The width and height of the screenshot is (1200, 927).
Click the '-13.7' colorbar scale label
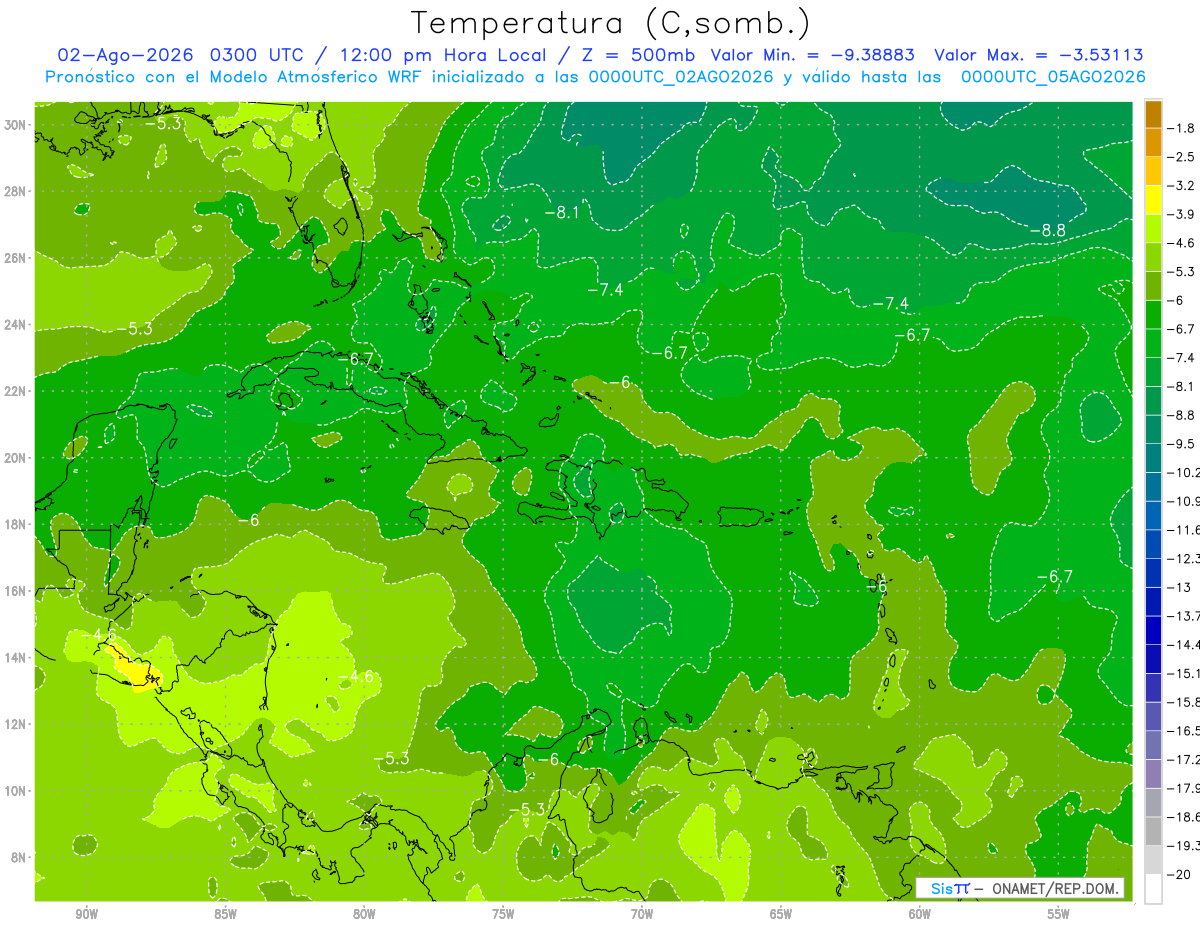pos(1184,616)
